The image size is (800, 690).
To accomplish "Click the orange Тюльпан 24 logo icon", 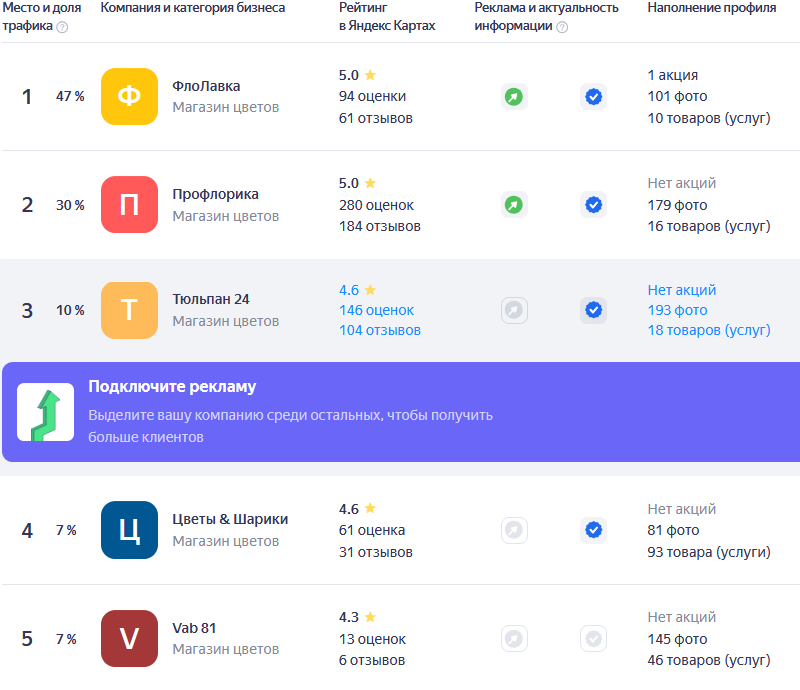I will click(x=129, y=310).
